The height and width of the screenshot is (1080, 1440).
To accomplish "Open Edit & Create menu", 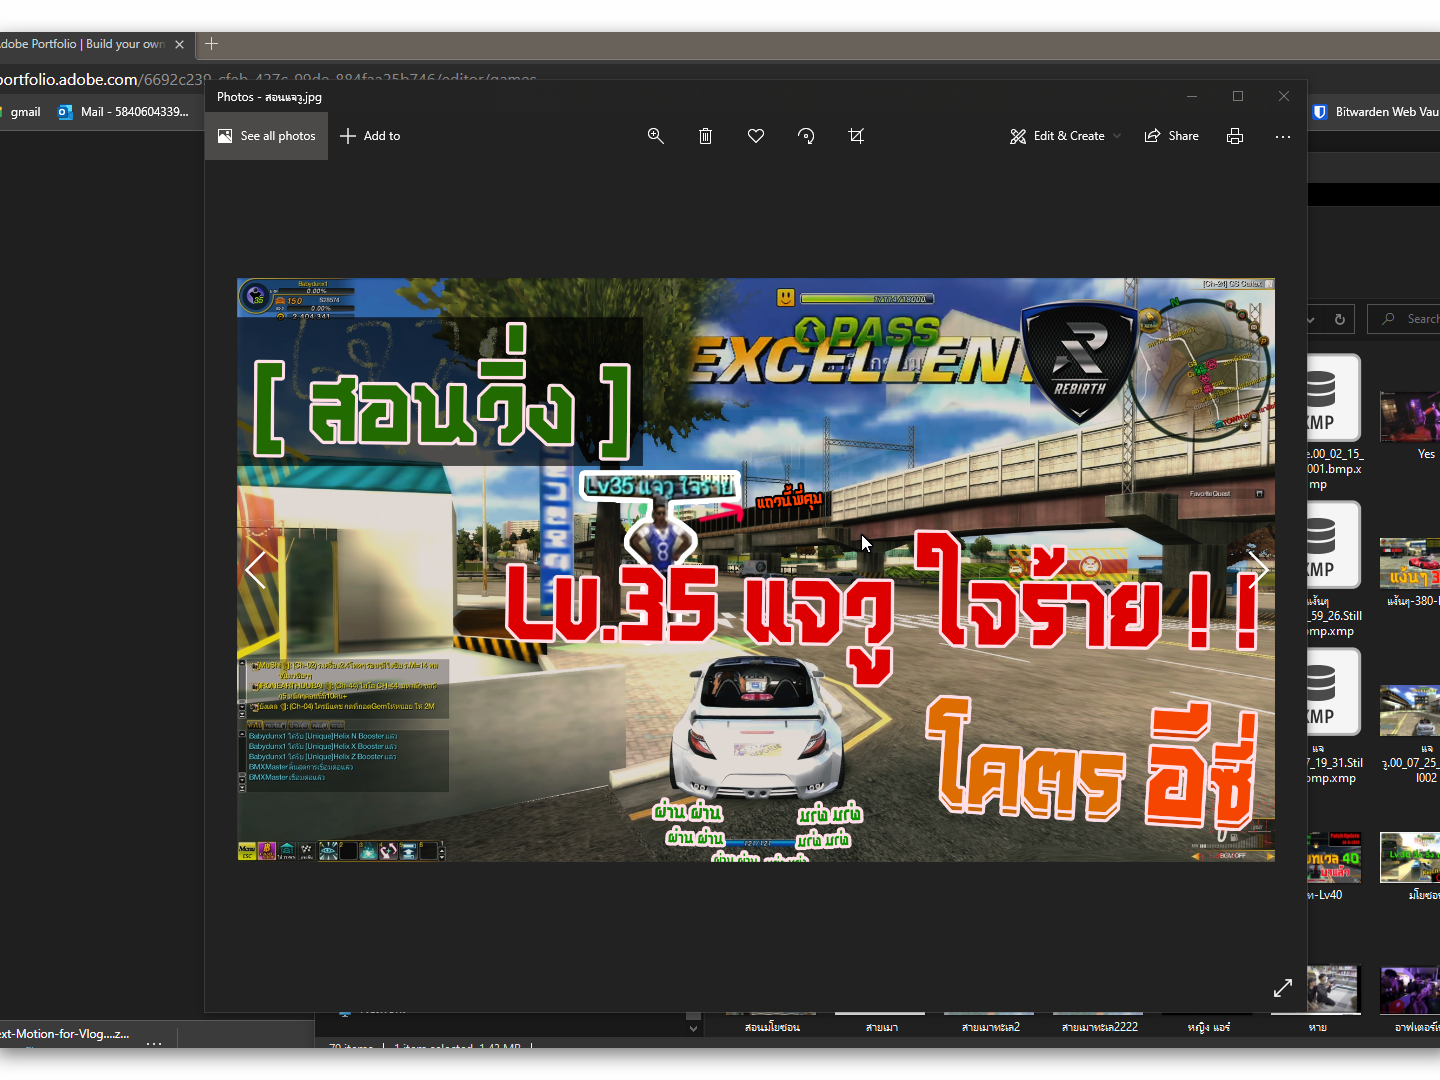I will pos(1065,136).
